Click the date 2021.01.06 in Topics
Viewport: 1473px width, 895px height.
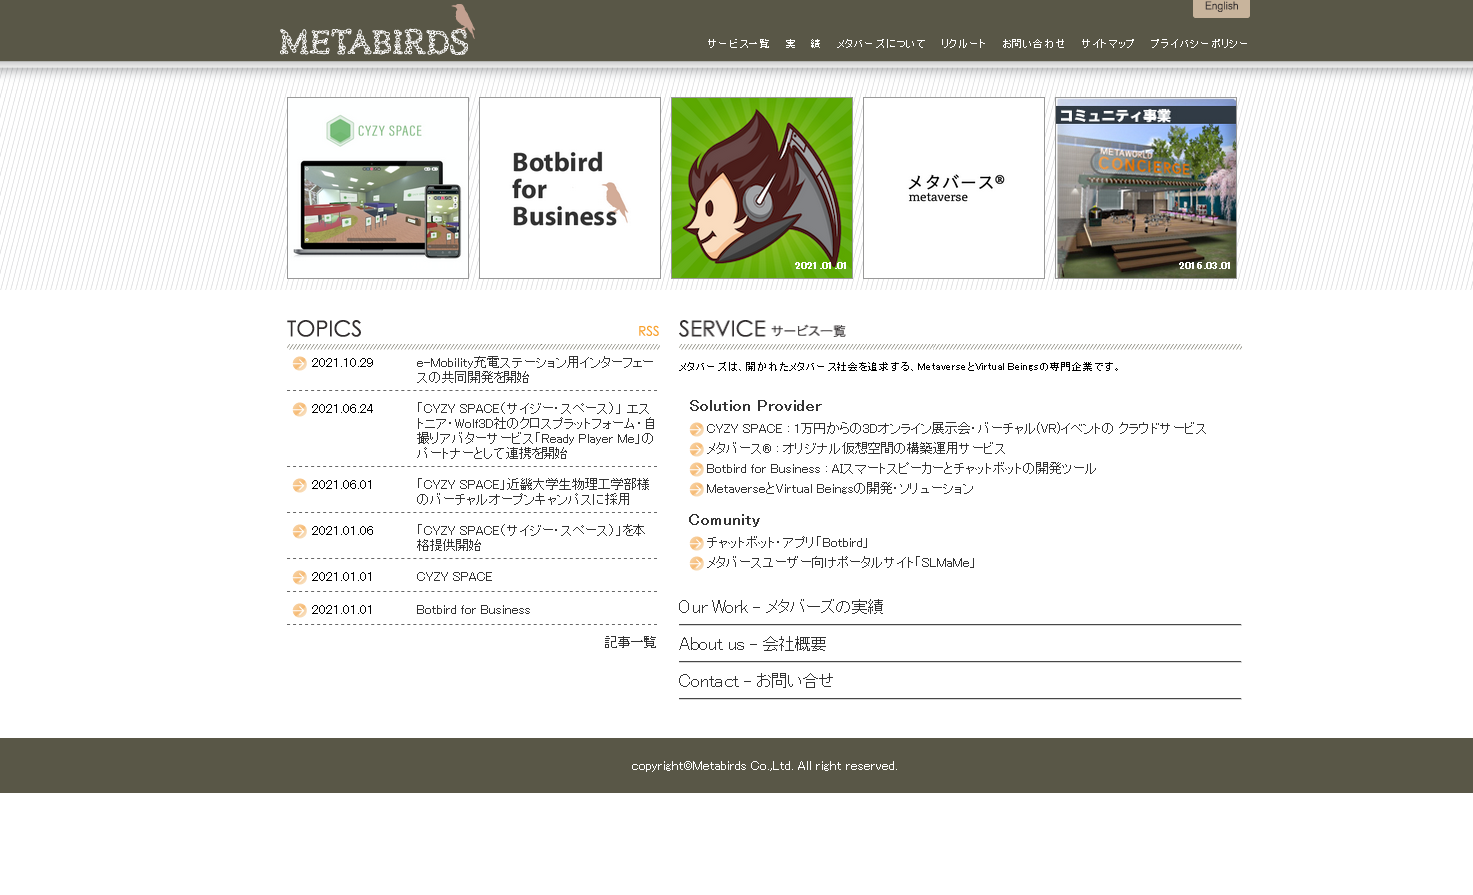click(x=342, y=531)
